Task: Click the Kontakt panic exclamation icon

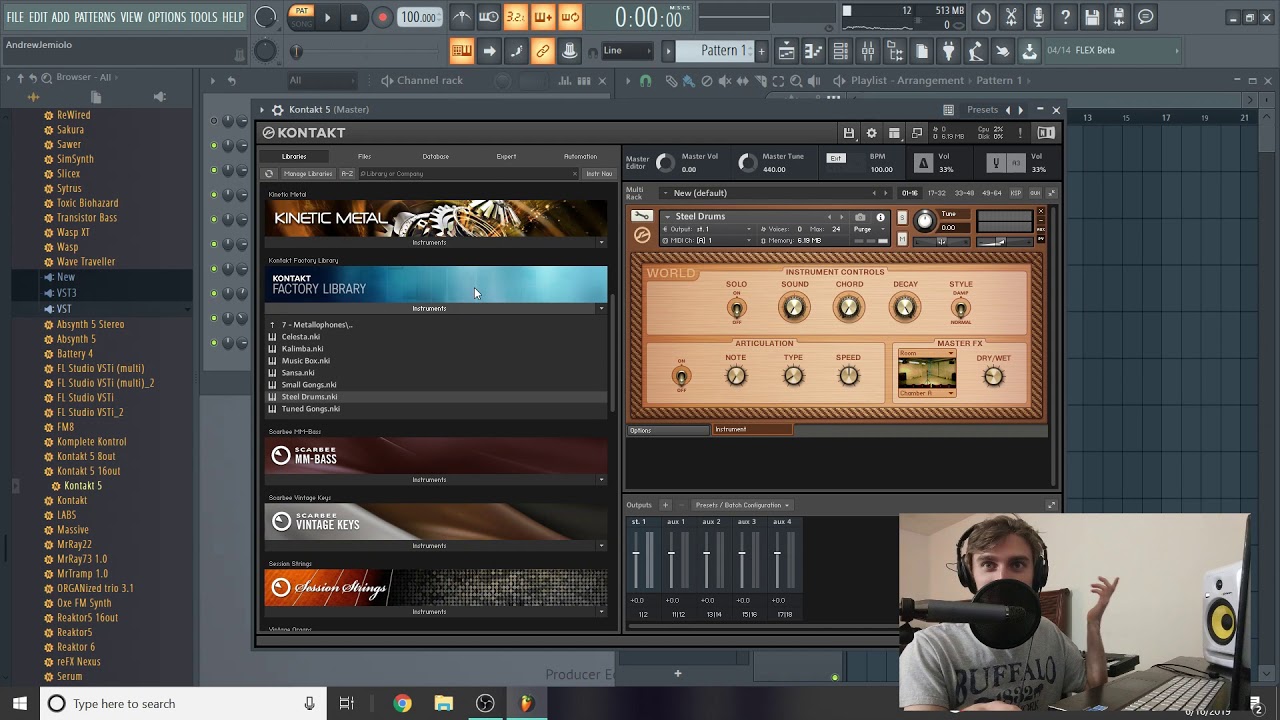Action: (1020, 133)
